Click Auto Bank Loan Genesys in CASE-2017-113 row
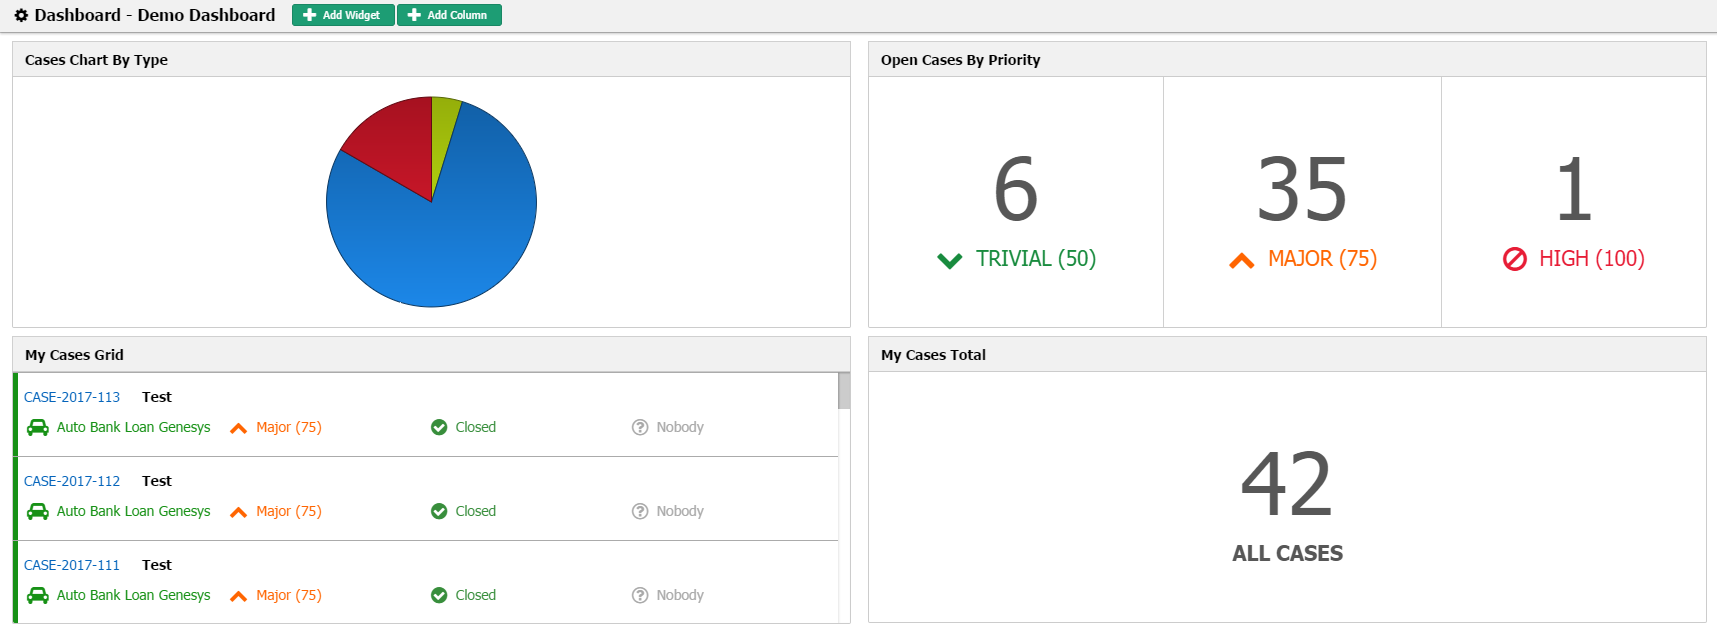Viewport: 1717px width, 627px height. point(134,427)
